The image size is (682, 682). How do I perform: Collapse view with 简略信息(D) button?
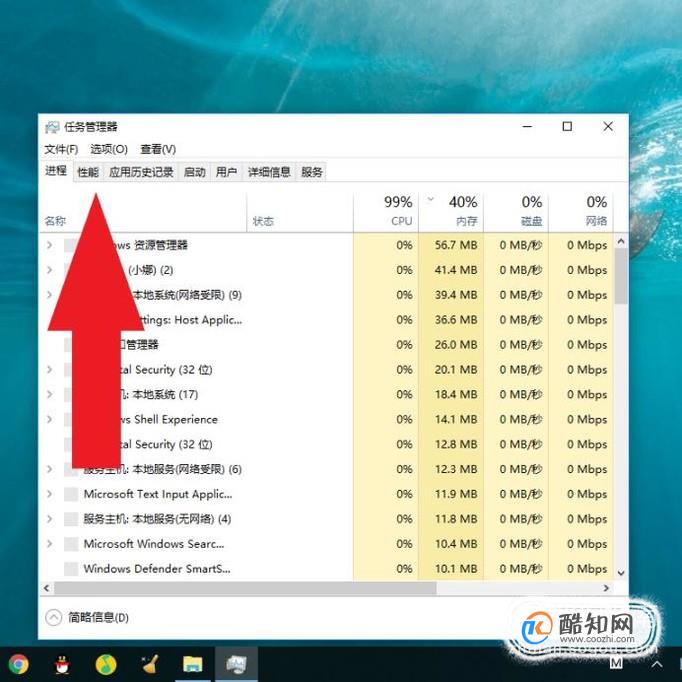[x=87, y=618]
